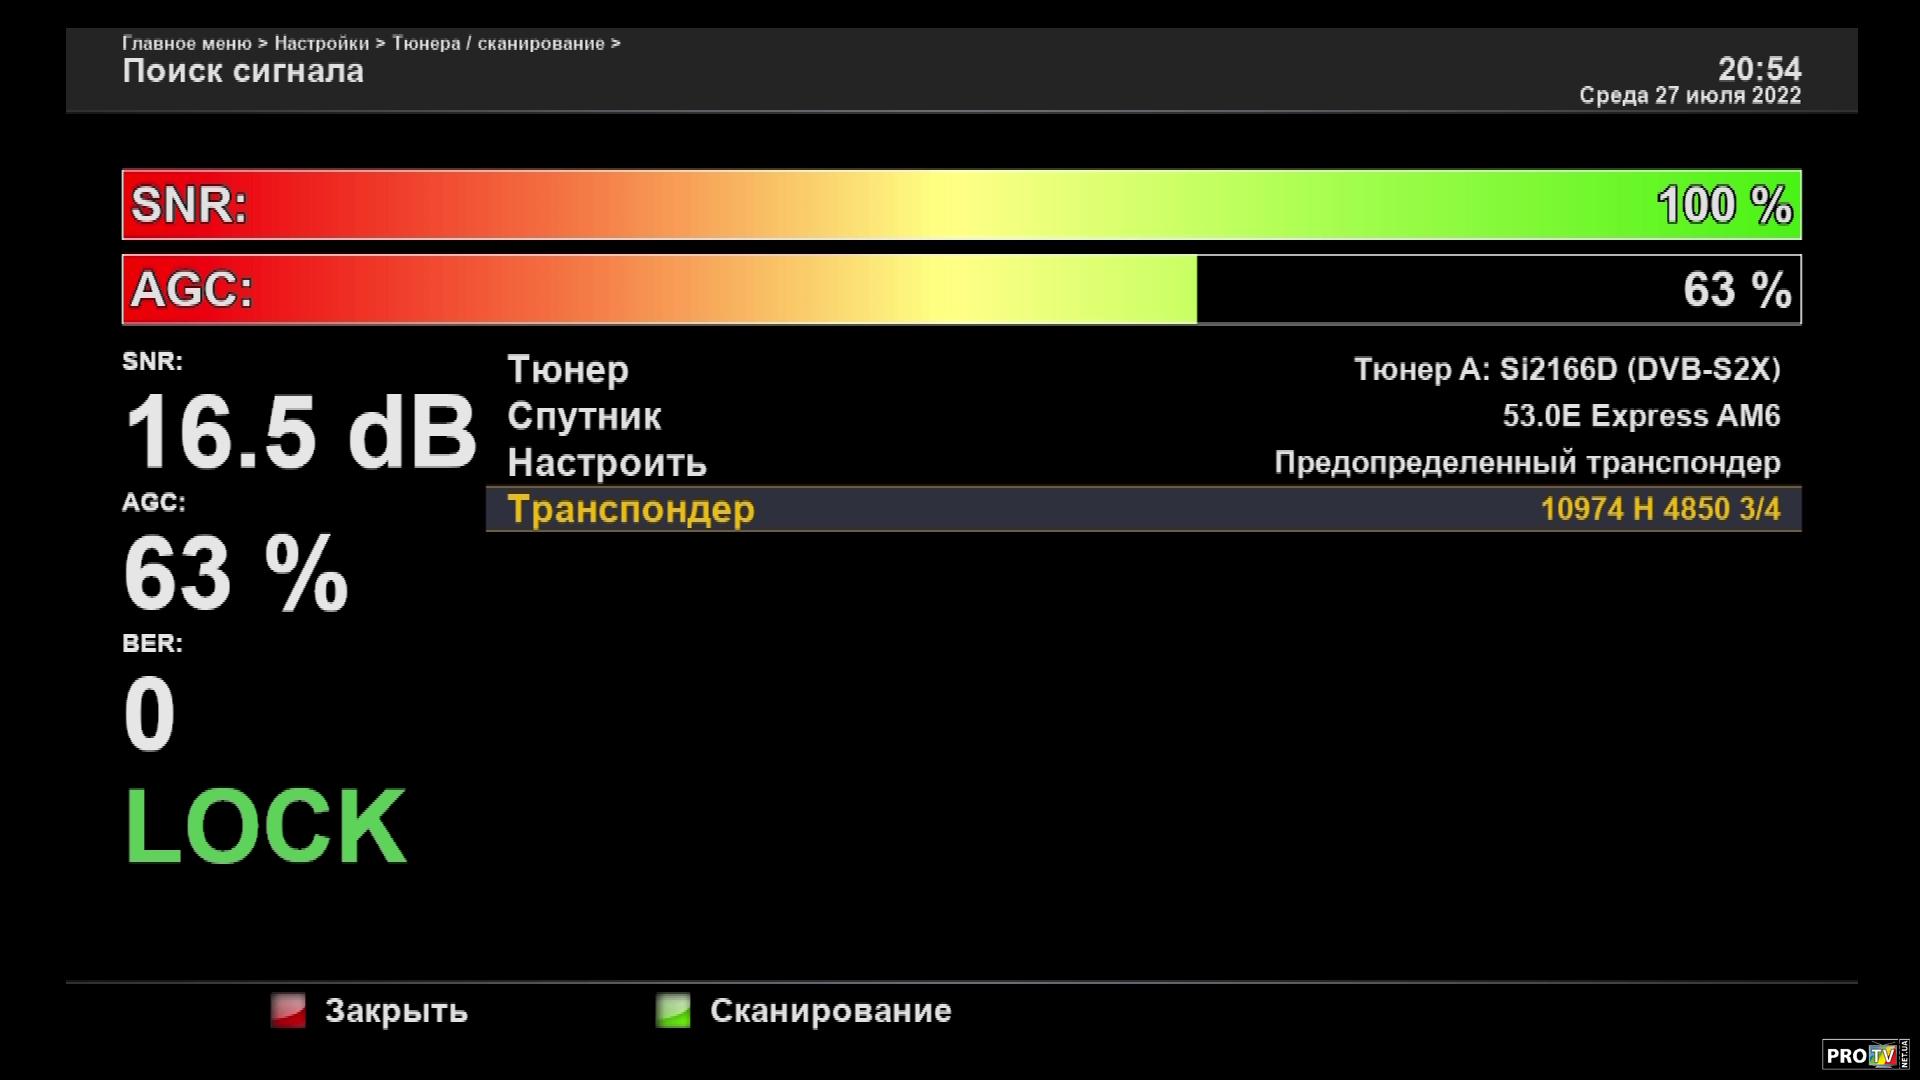Click the Сканирование label
This screenshot has height=1080, width=1920.
click(830, 1010)
